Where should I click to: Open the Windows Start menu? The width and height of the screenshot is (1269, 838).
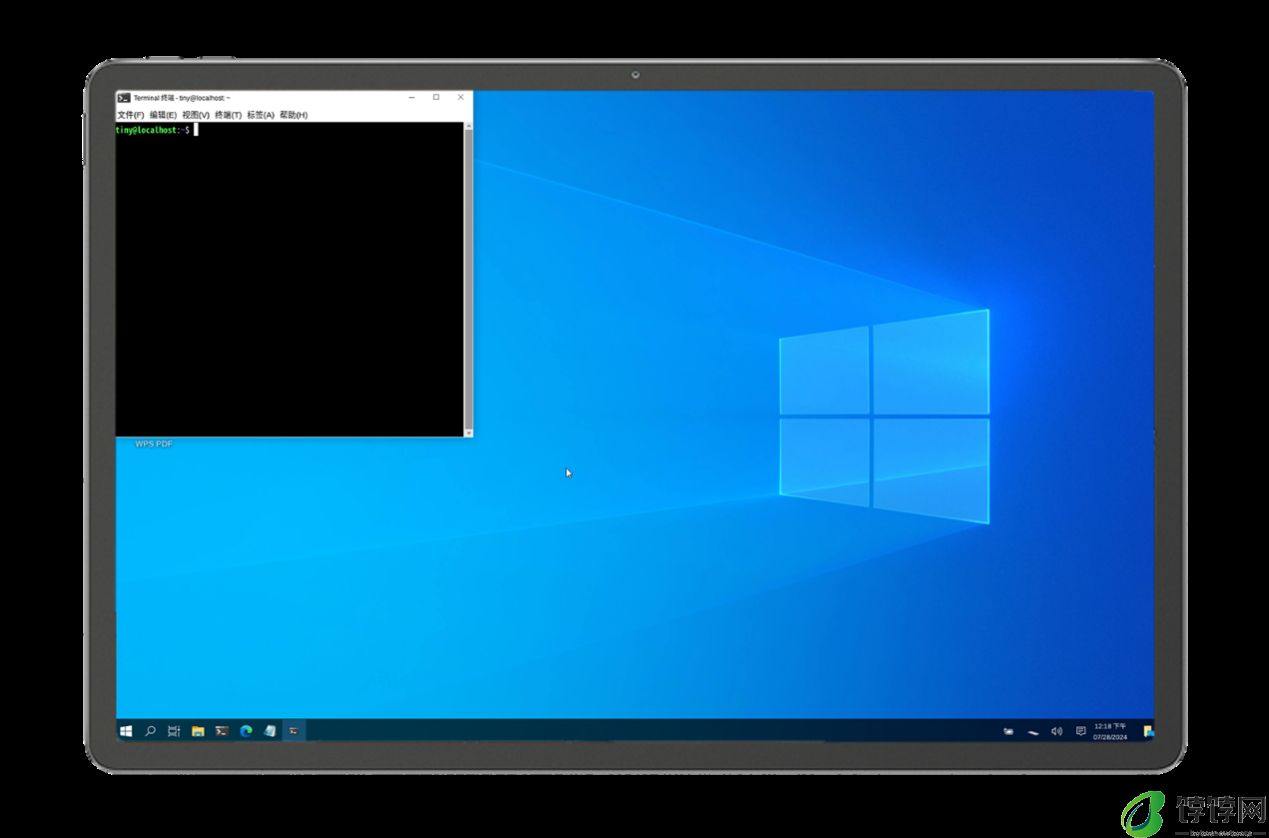[x=126, y=731]
